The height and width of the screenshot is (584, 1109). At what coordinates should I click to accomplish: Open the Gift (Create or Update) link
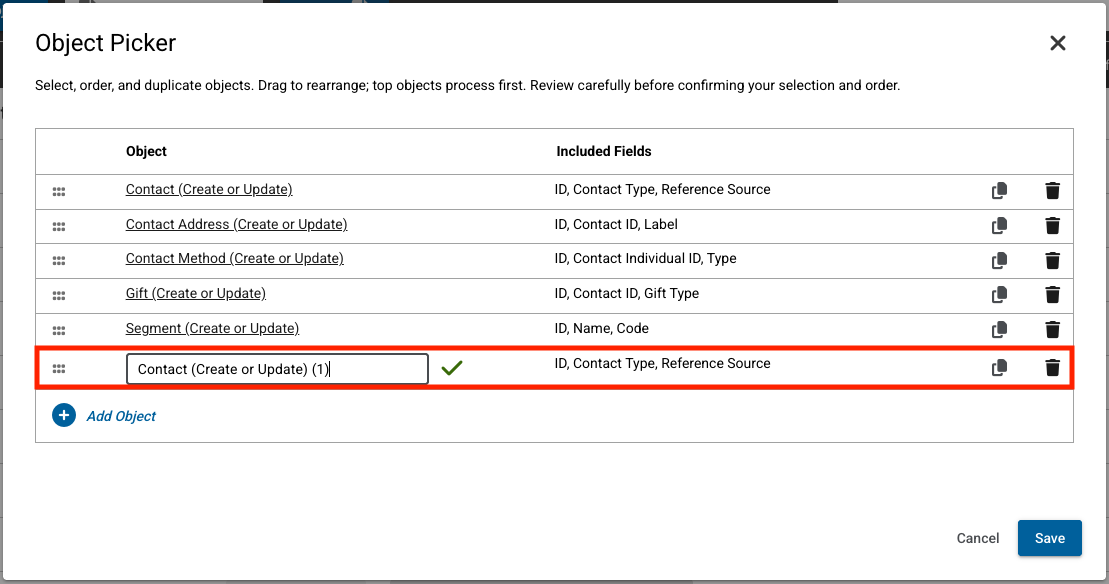196,293
